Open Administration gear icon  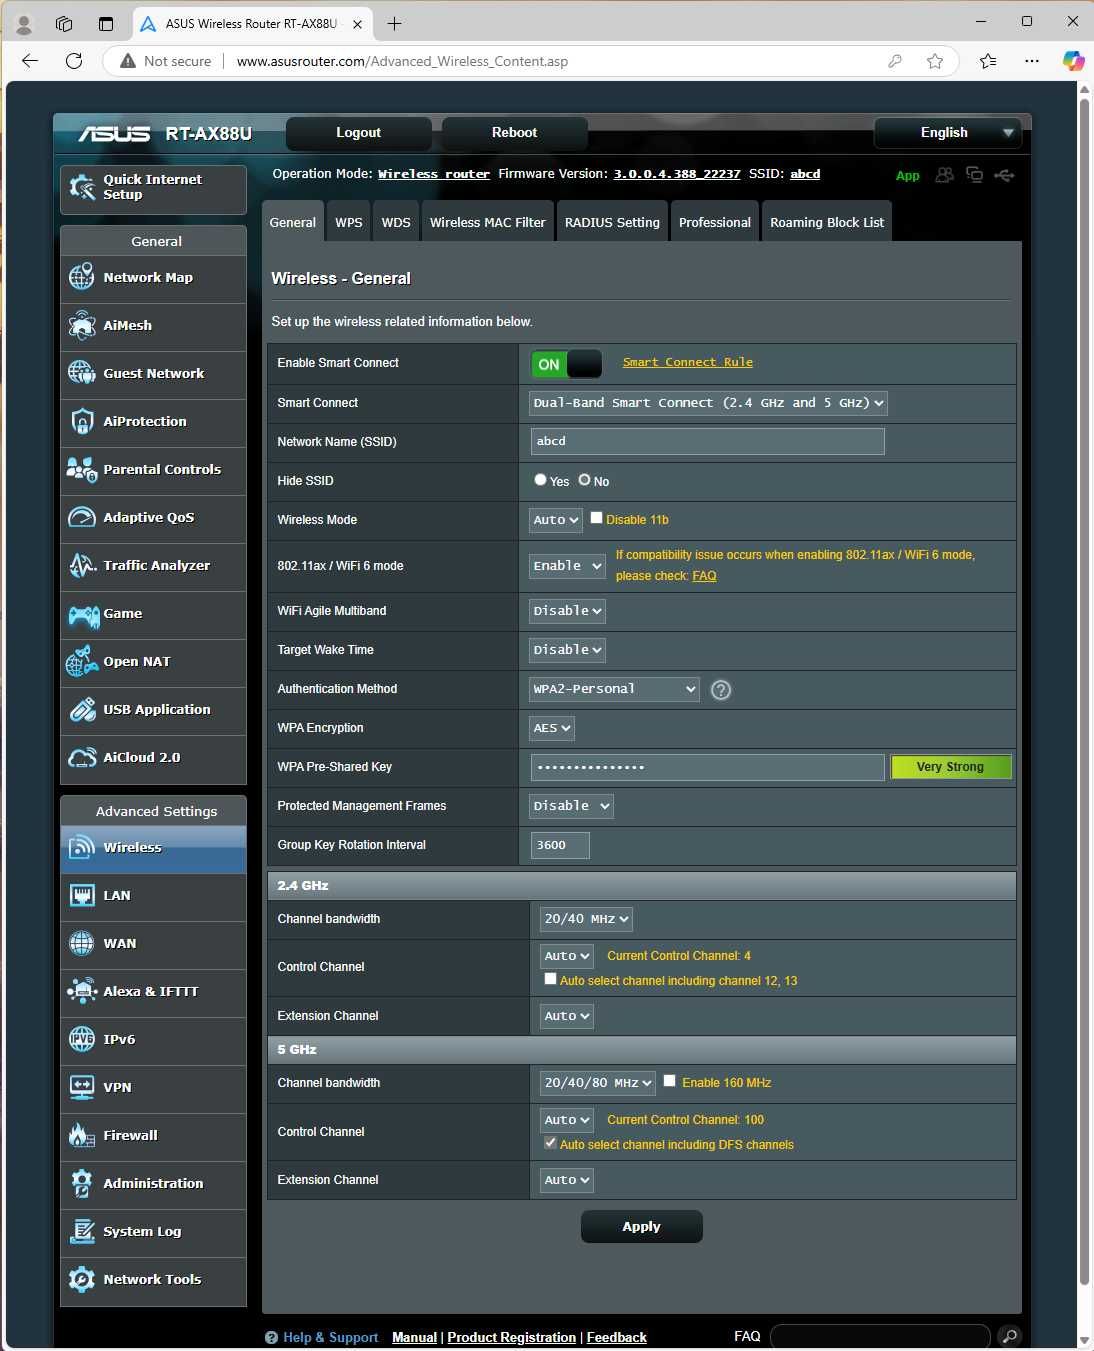click(x=82, y=1183)
